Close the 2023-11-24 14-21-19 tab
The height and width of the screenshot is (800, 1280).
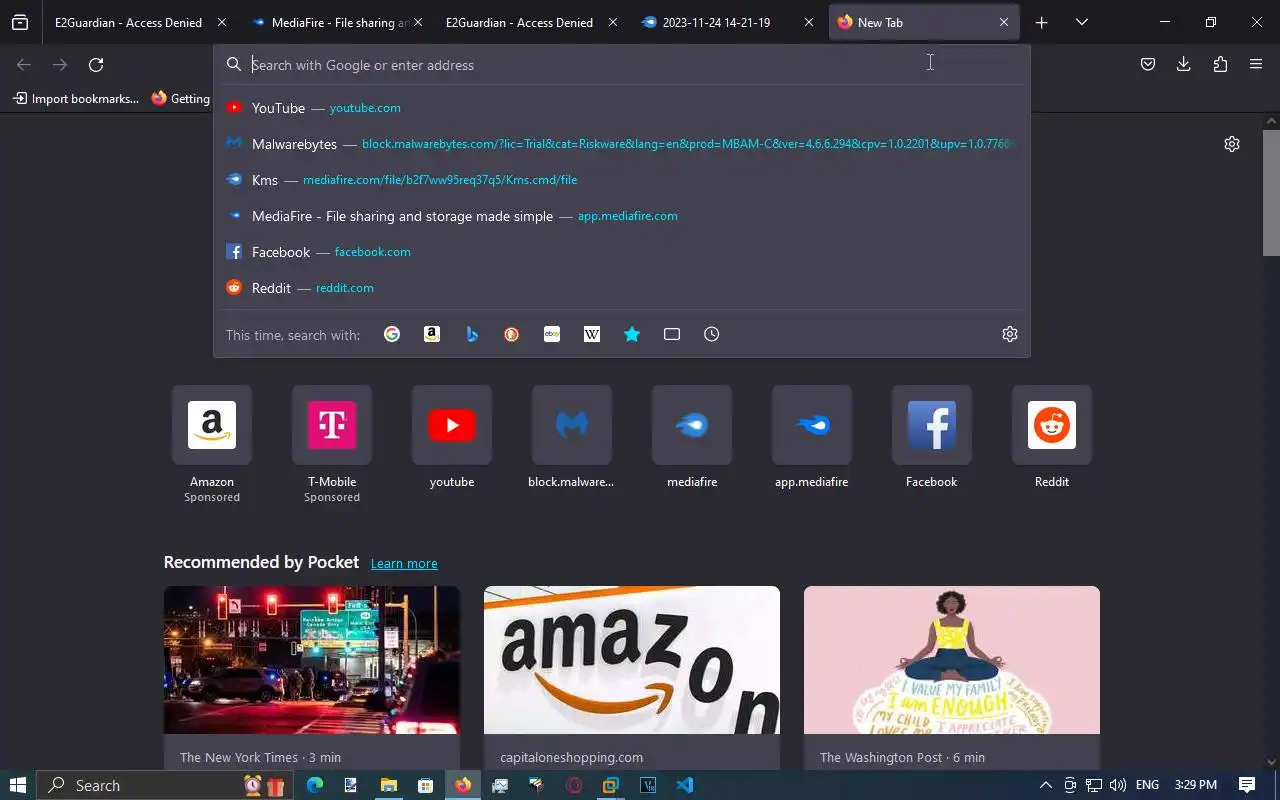click(809, 22)
